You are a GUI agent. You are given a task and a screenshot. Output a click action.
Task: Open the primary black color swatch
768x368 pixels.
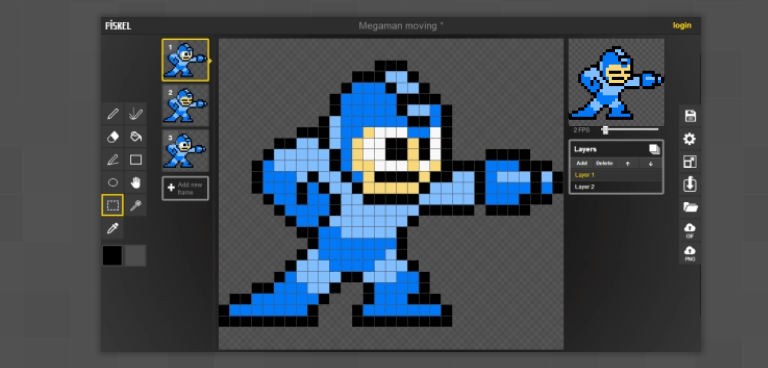[x=113, y=255]
